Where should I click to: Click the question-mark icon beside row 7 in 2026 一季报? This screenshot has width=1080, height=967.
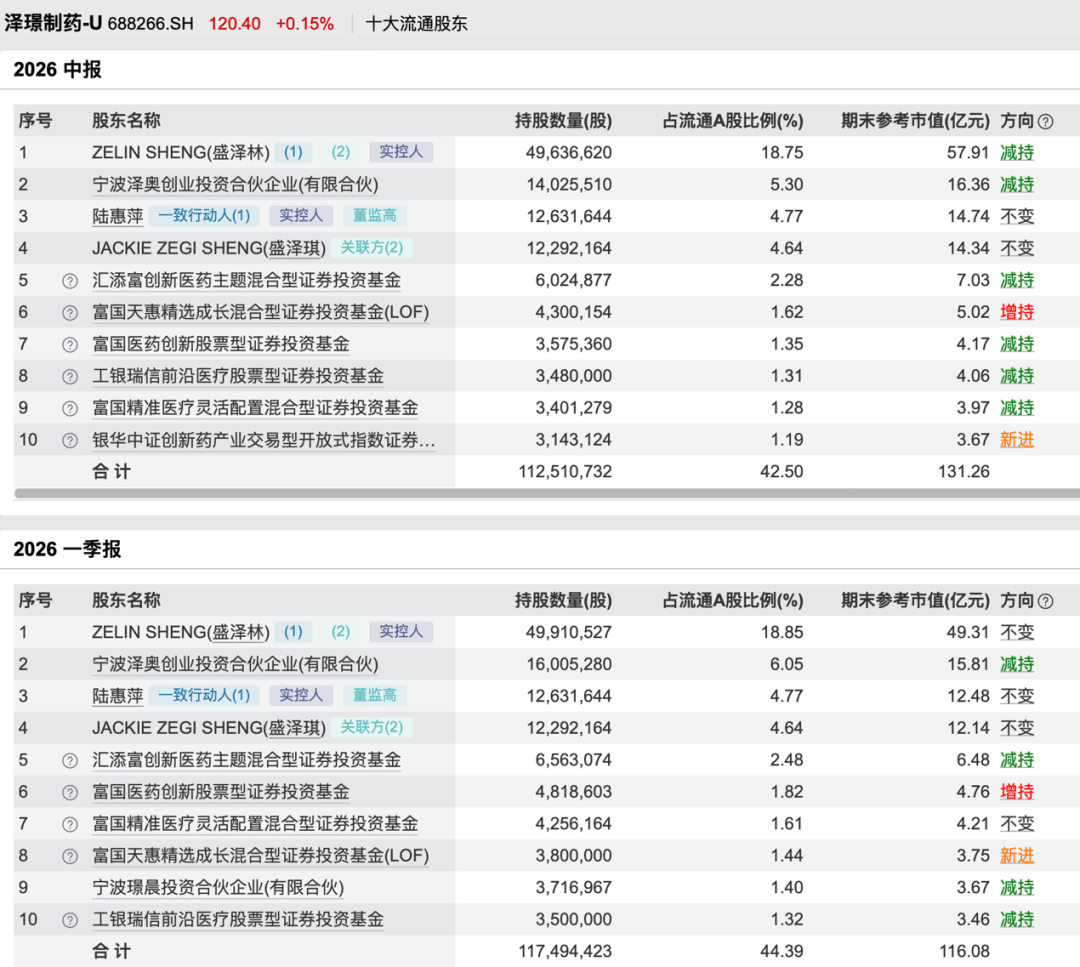click(70, 824)
